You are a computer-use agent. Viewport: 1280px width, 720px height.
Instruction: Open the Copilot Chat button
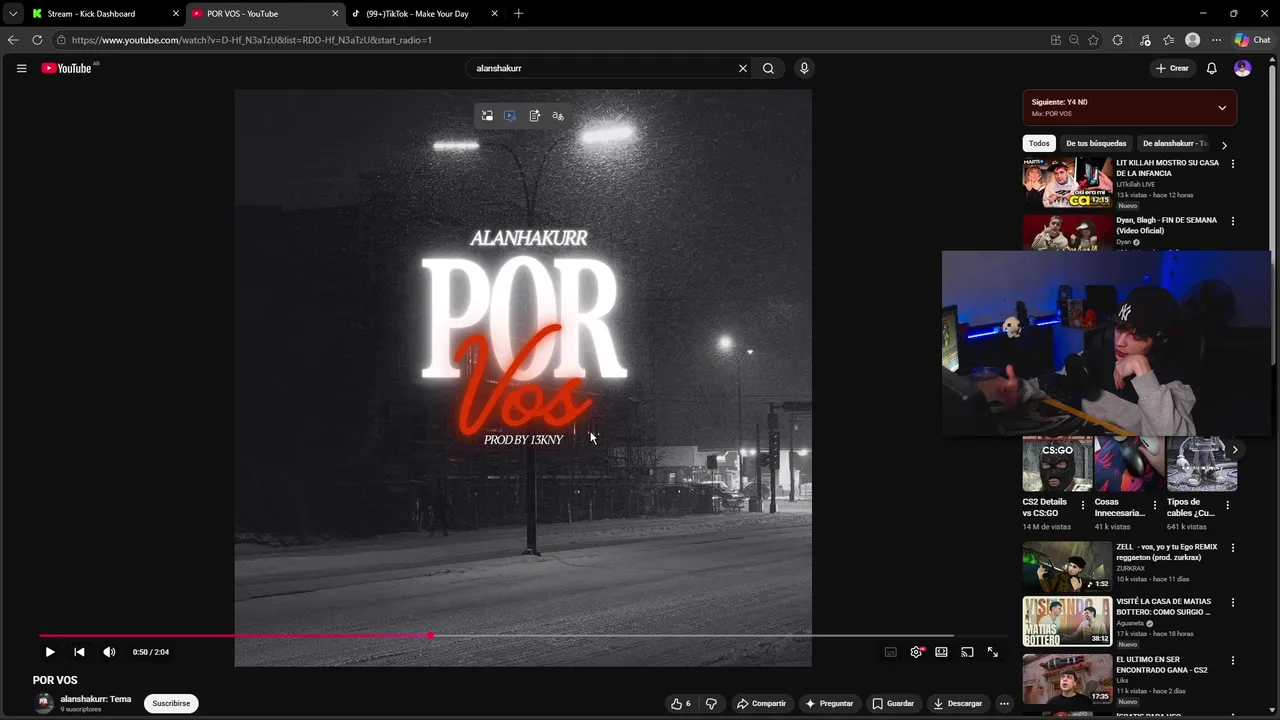tap(1252, 40)
